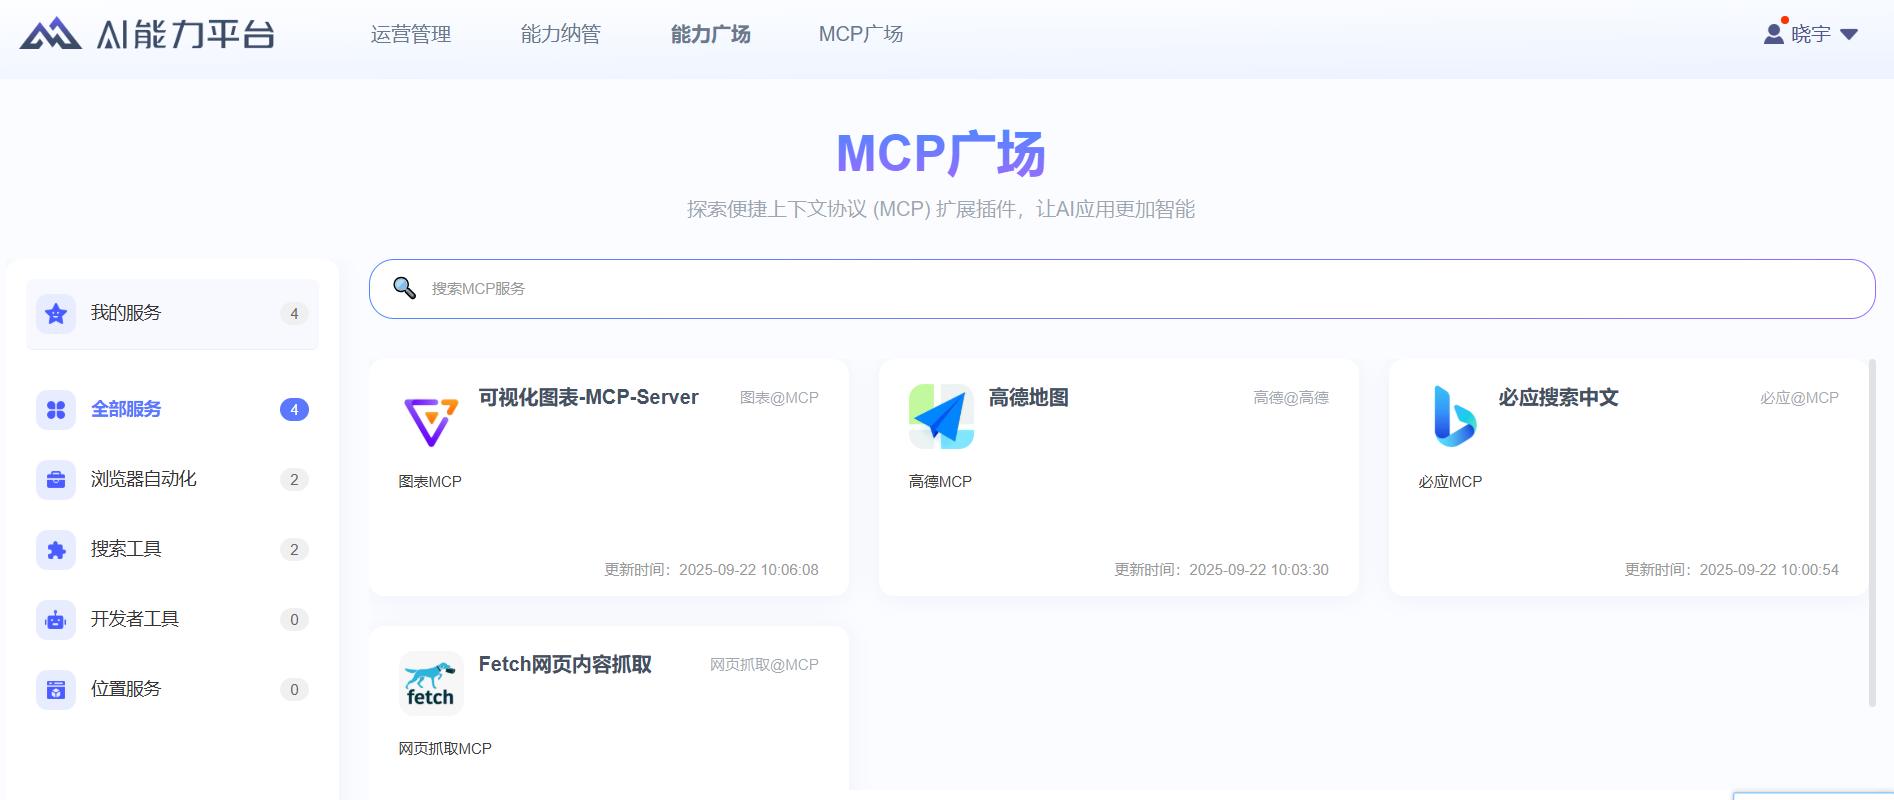Click the magnifier icon in search bar

click(404, 288)
